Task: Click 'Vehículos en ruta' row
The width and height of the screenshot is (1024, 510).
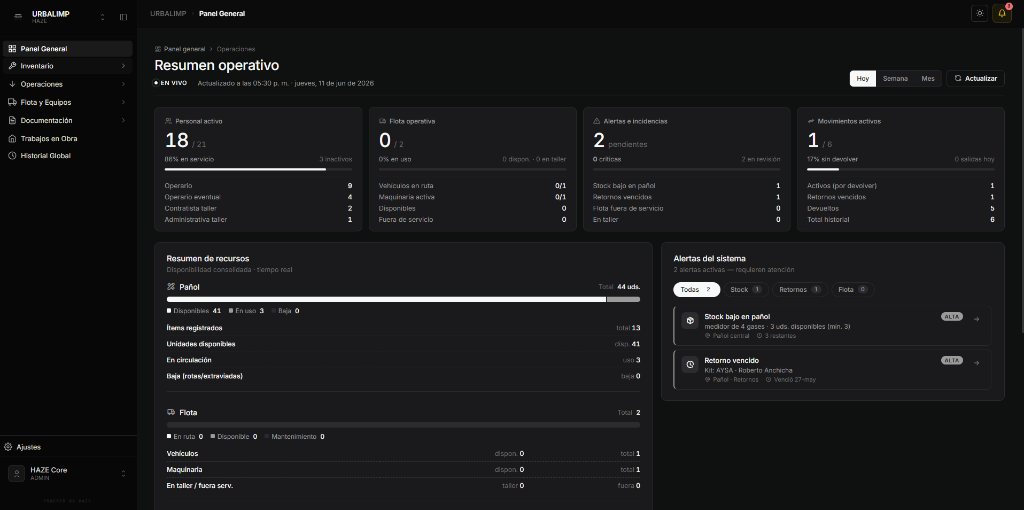Action: (x=472, y=185)
